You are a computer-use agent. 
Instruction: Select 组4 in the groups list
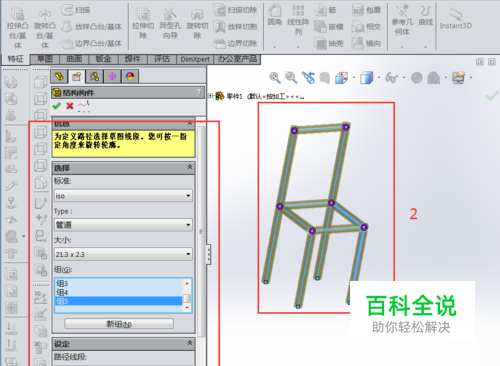[118, 292]
